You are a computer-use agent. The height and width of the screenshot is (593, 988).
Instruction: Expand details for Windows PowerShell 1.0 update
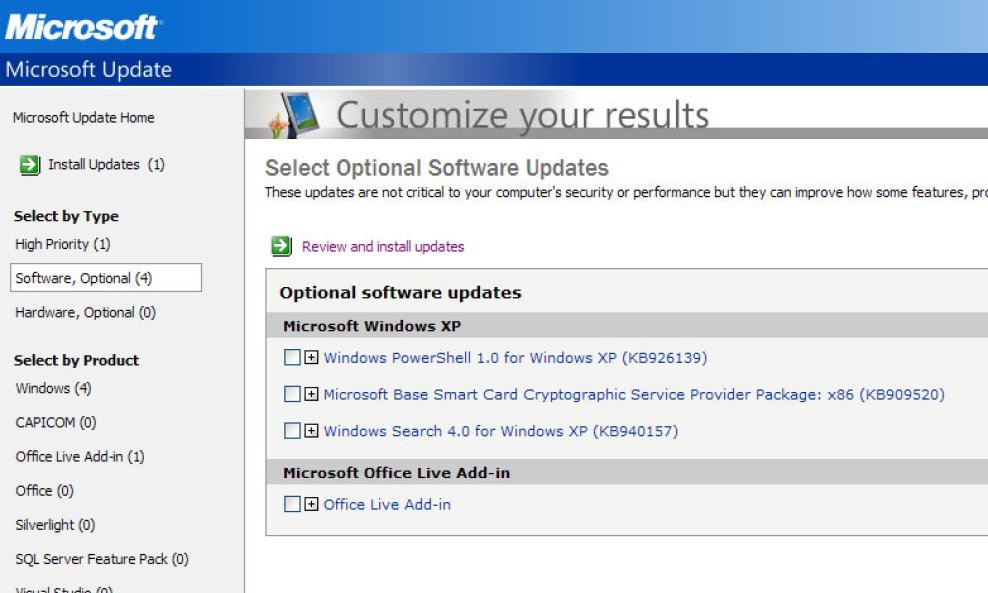tap(311, 357)
